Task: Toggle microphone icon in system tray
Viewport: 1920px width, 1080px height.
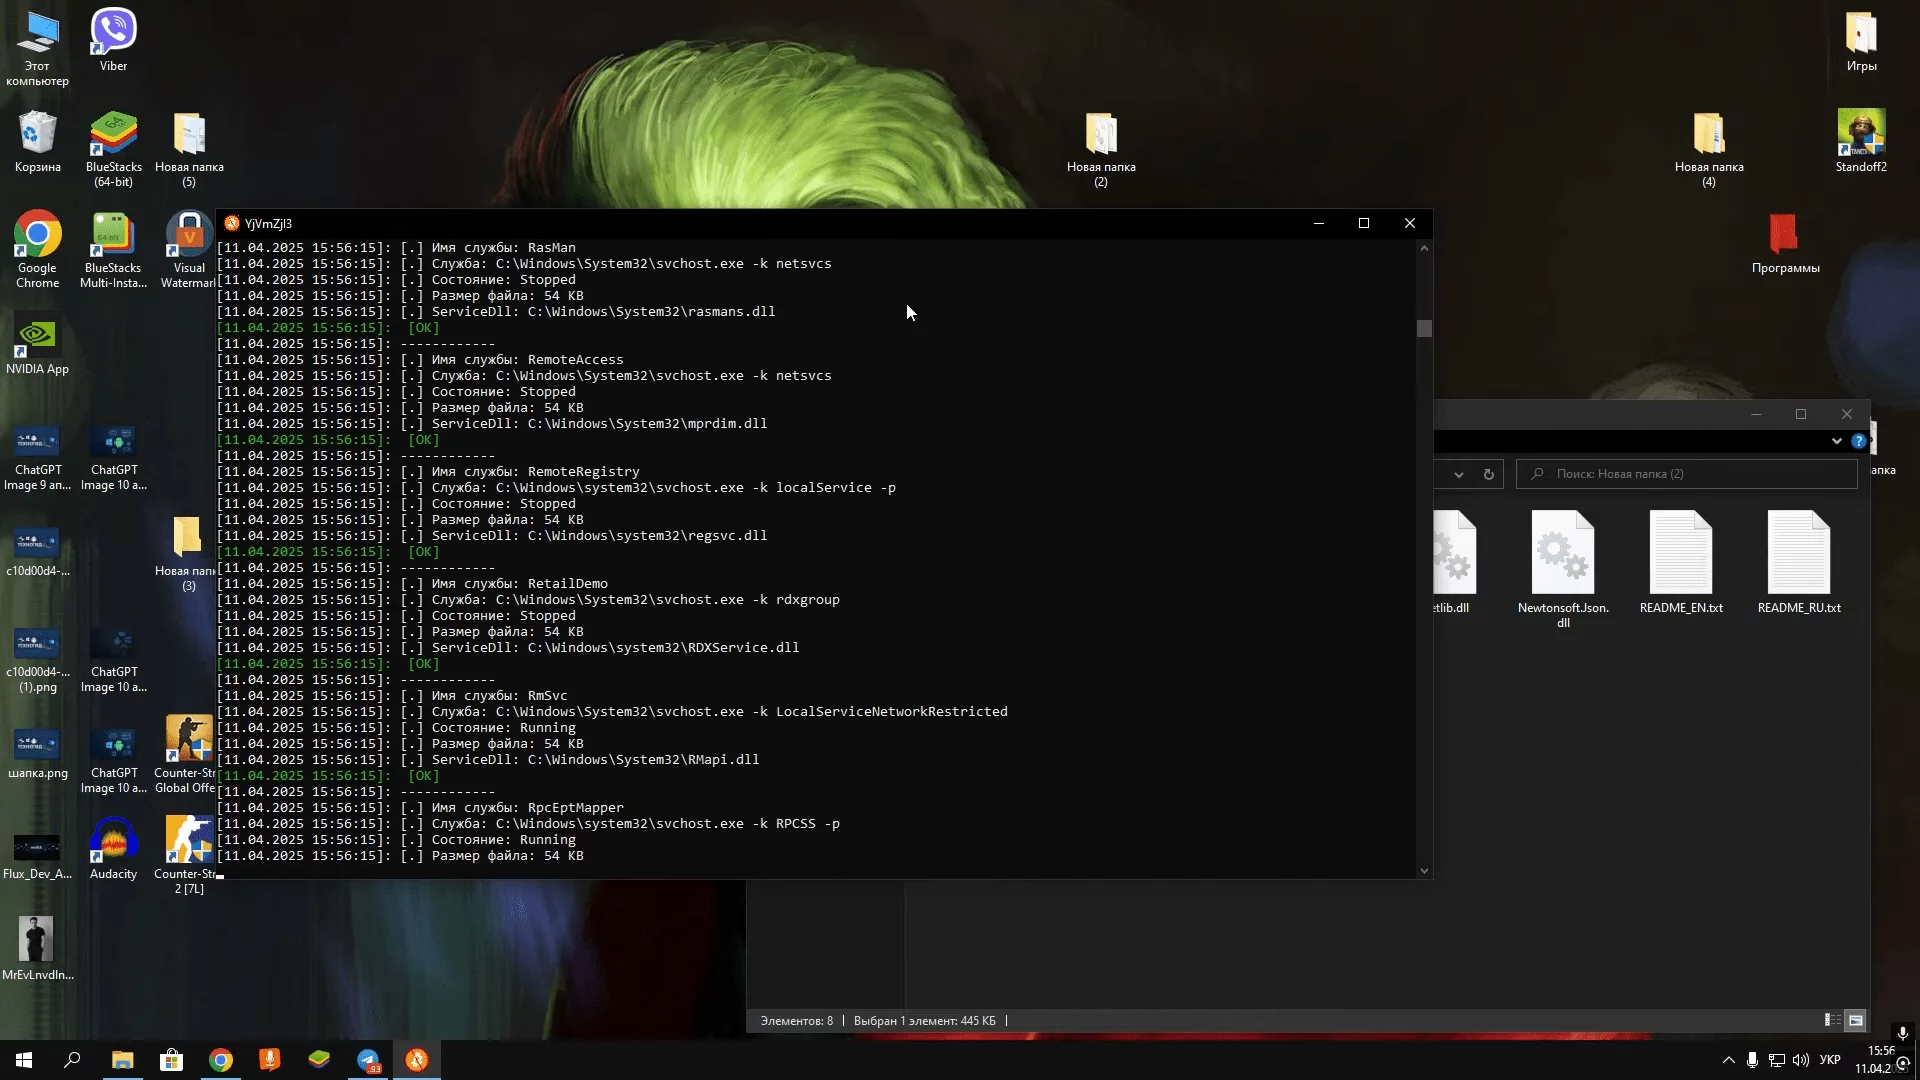Action: point(1752,1060)
